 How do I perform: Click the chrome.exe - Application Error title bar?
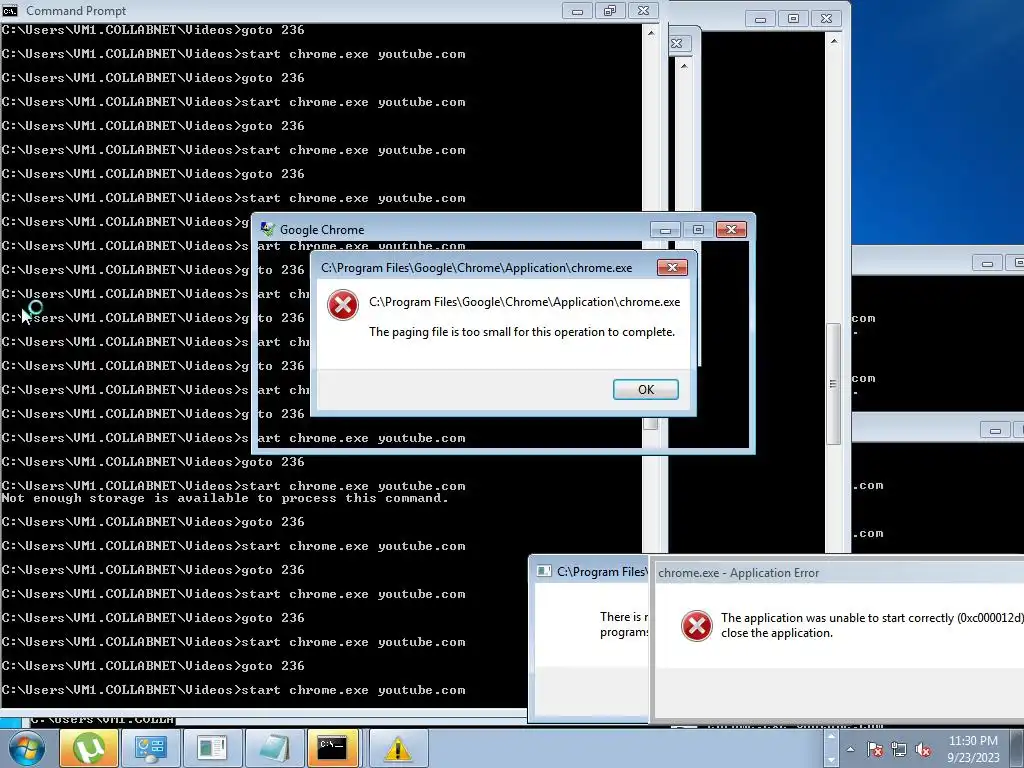pos(839,573)
